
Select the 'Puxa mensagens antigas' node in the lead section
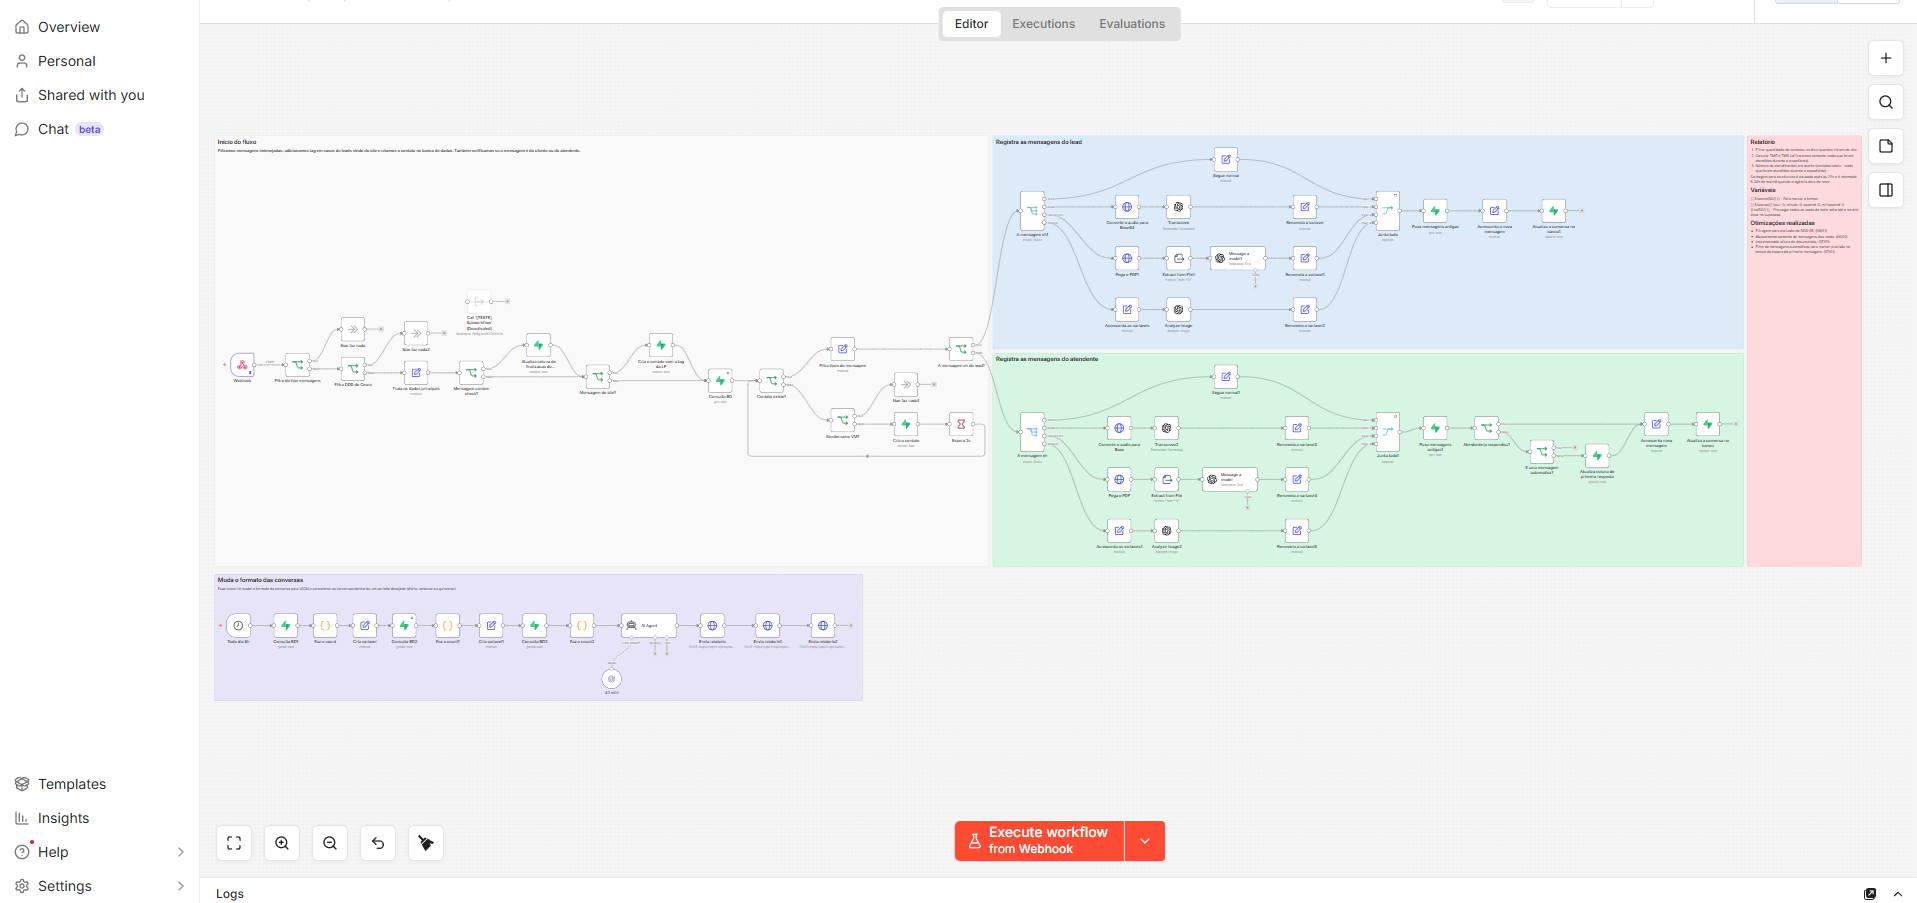pos(1435,211)
